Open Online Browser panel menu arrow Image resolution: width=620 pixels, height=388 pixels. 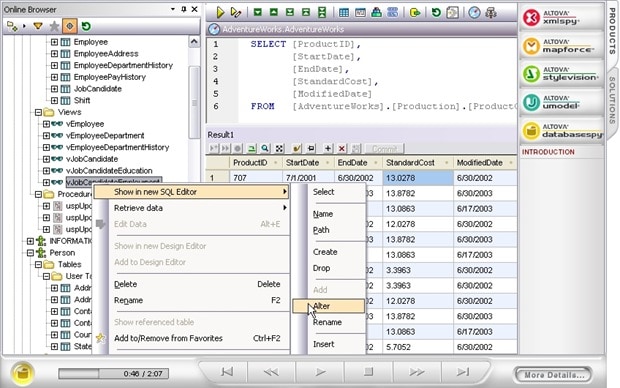coord(173,9)
